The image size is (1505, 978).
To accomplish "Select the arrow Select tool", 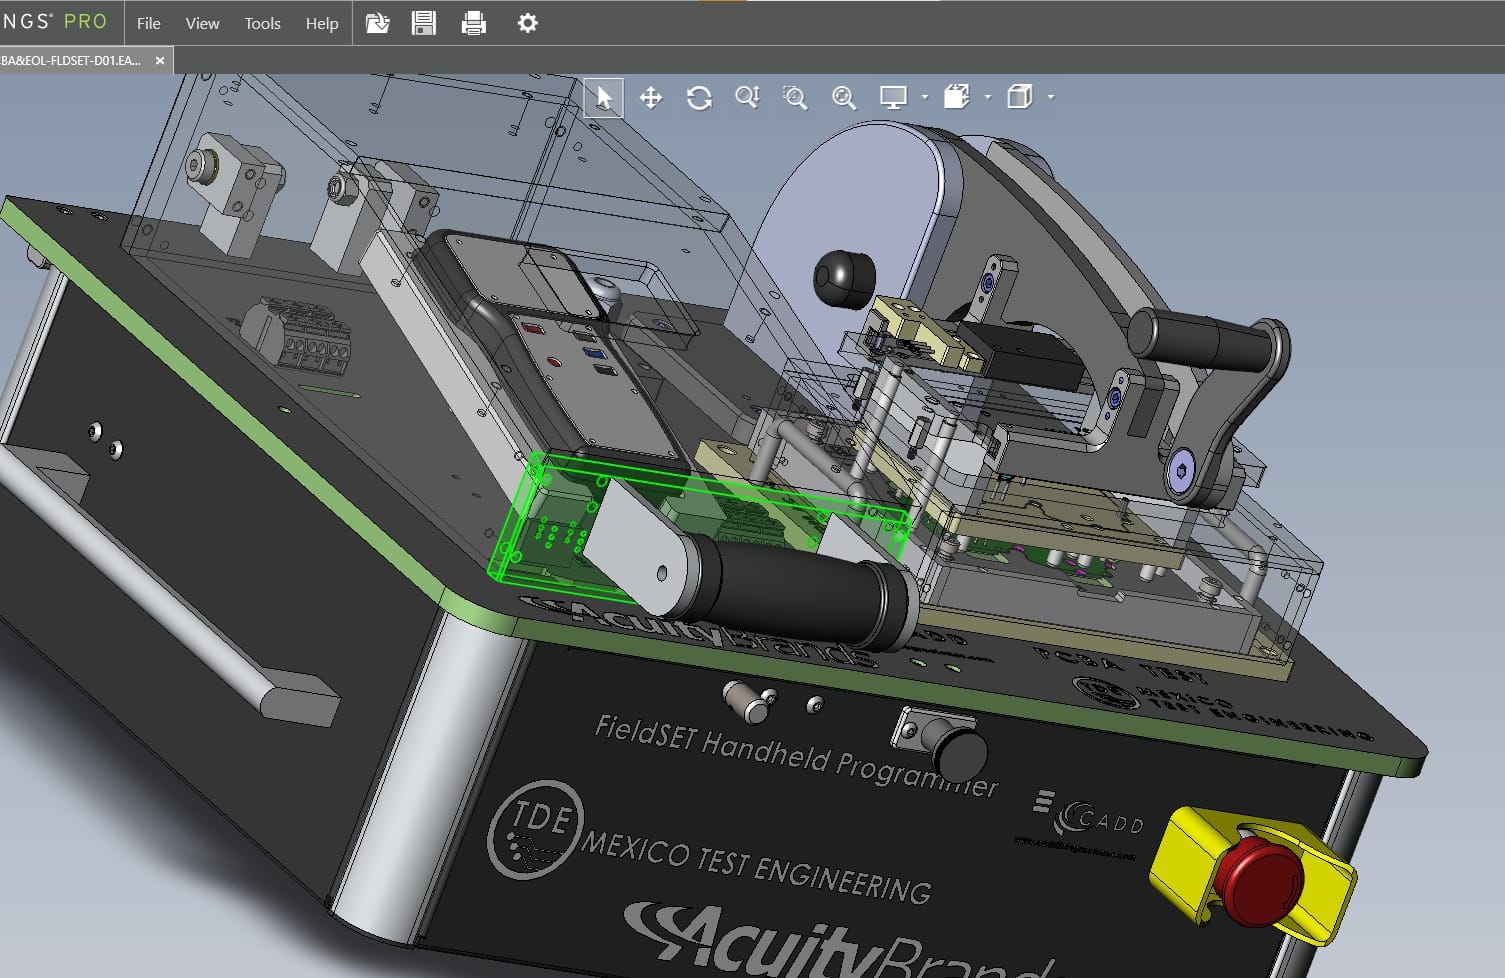I will 603,98.
